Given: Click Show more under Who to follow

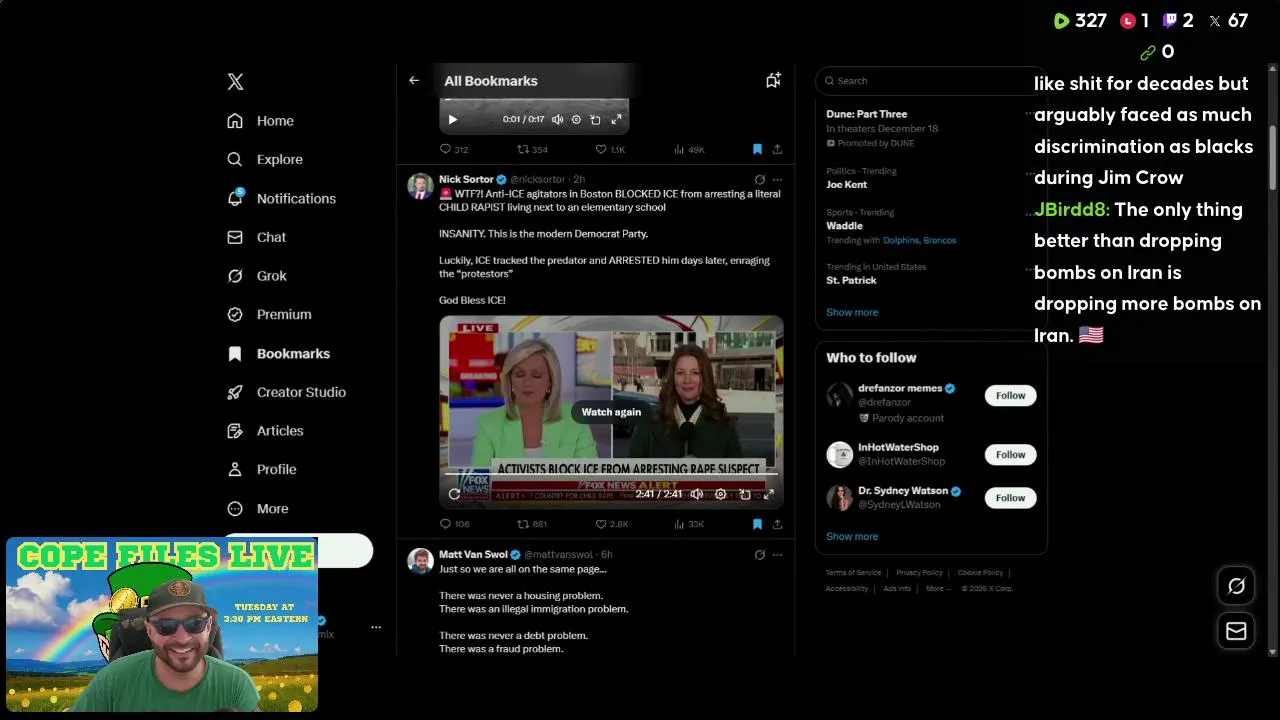Looking at the screenshot, I should point(852,536).
